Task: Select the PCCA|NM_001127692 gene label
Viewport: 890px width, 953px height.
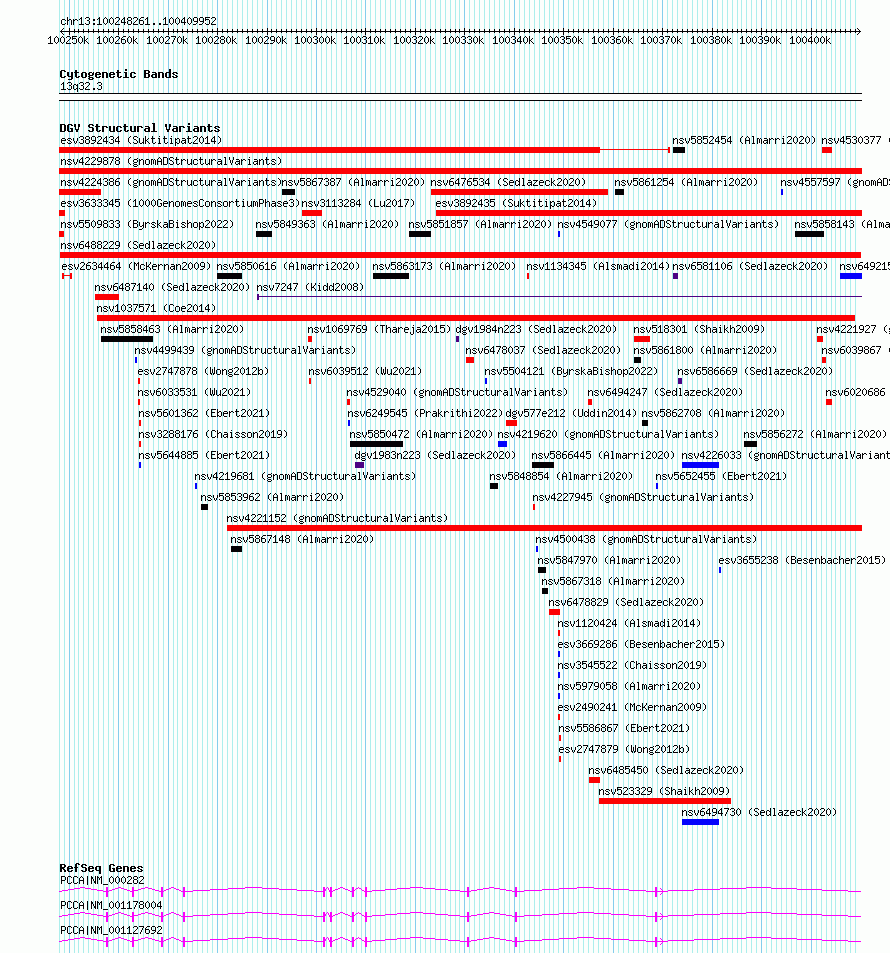Action: coord(111,931)
